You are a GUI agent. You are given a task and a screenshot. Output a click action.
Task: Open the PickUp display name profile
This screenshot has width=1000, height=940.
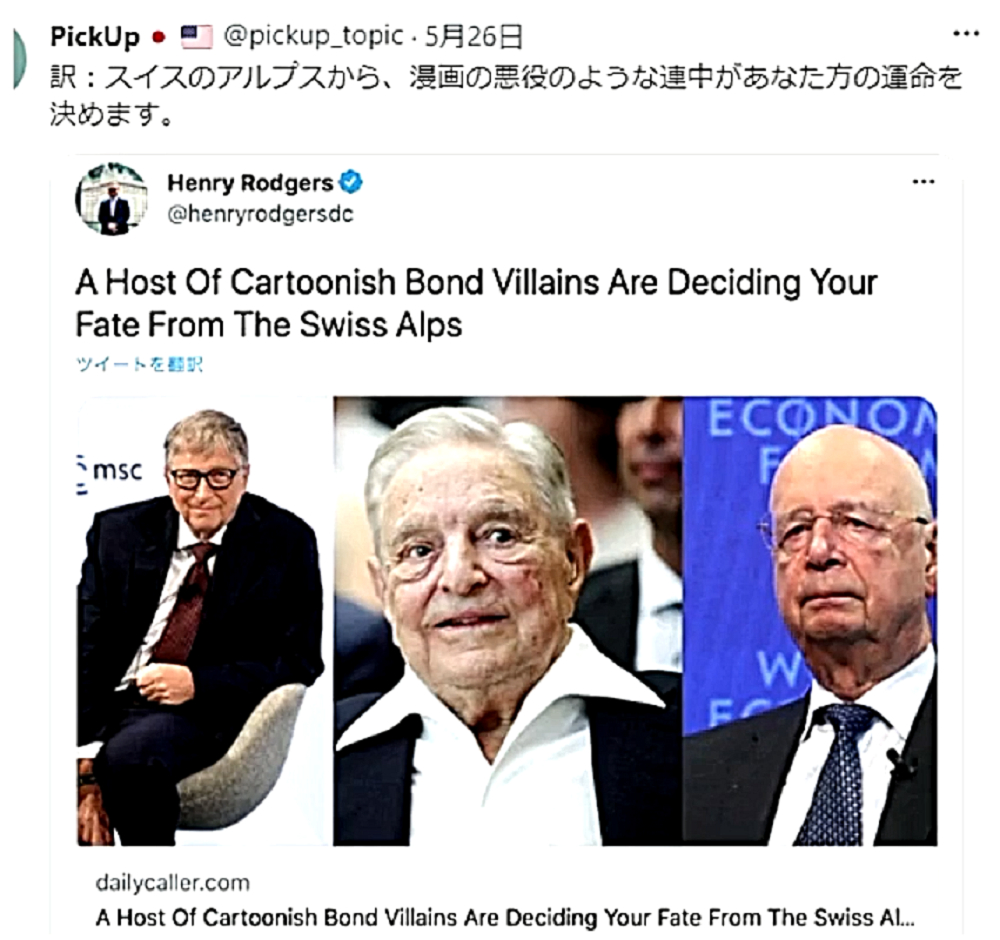click(x=94, y=37)
